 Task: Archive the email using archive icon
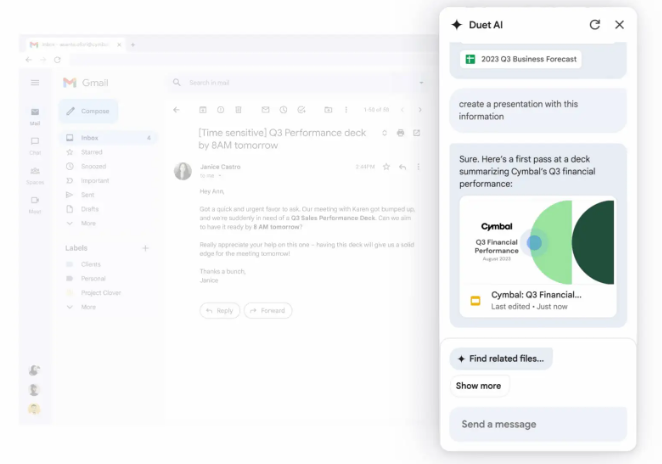[x=203, y=110]
